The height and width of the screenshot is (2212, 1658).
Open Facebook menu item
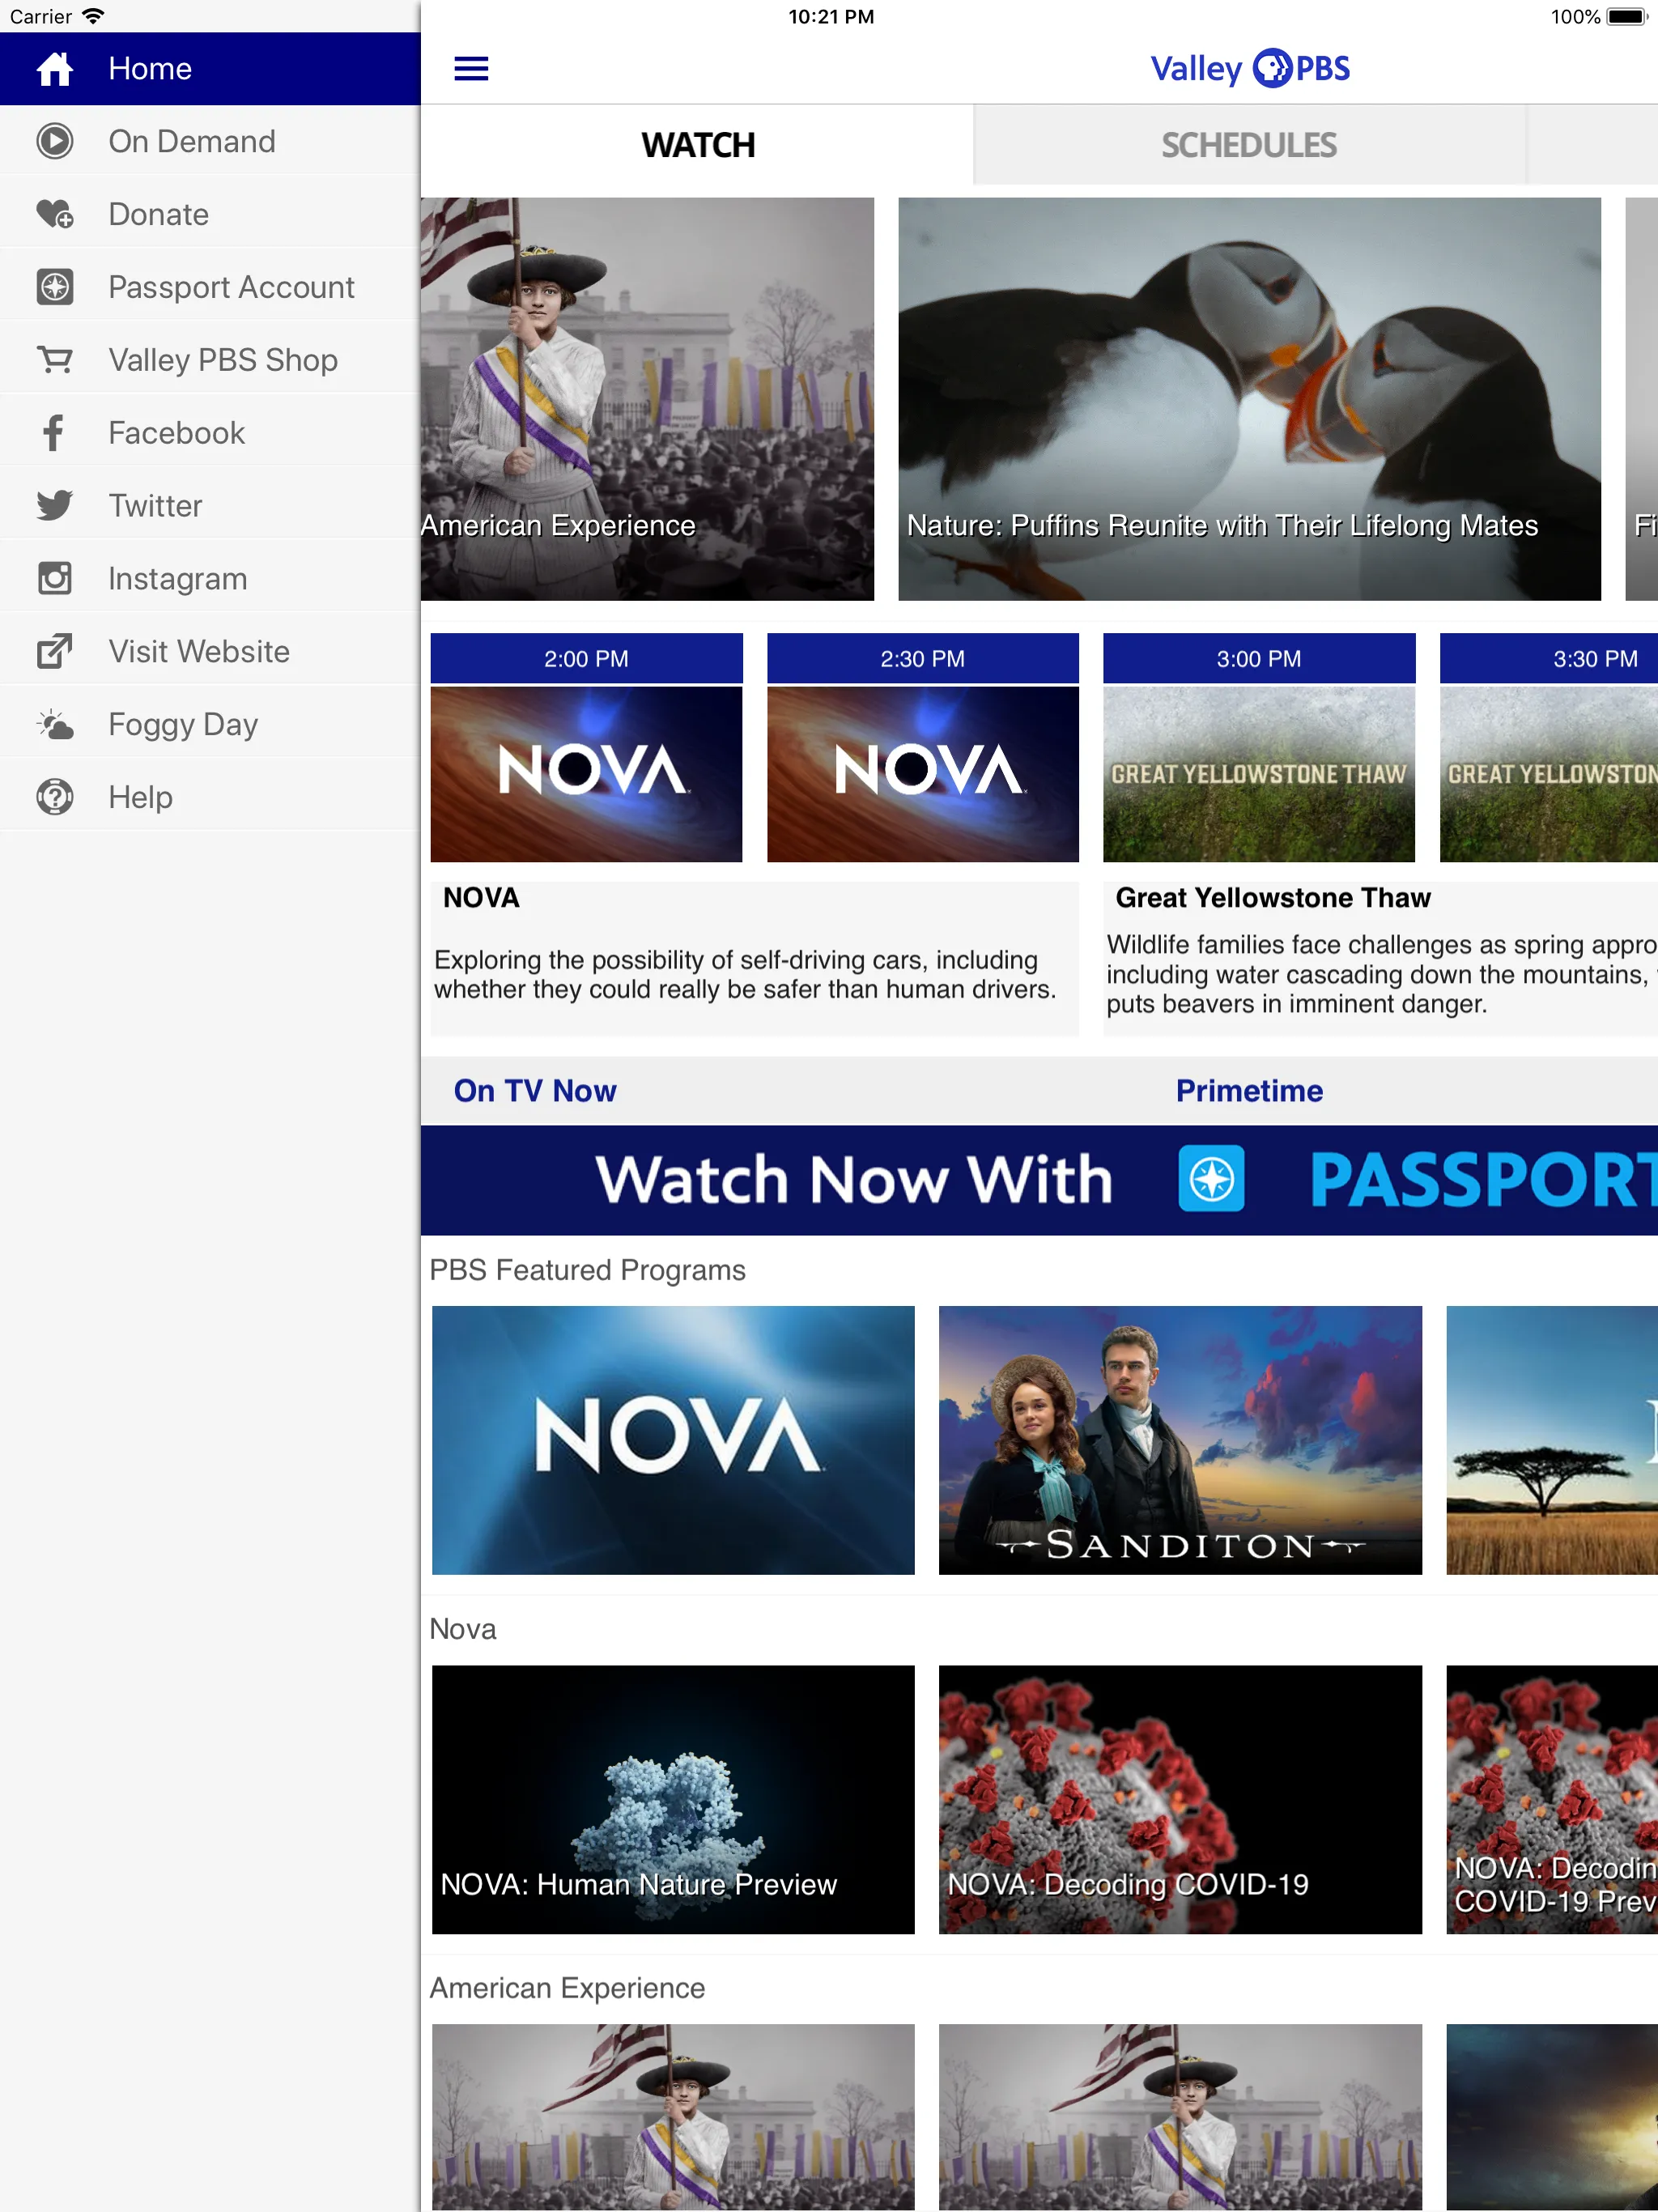tap(210, 433)
